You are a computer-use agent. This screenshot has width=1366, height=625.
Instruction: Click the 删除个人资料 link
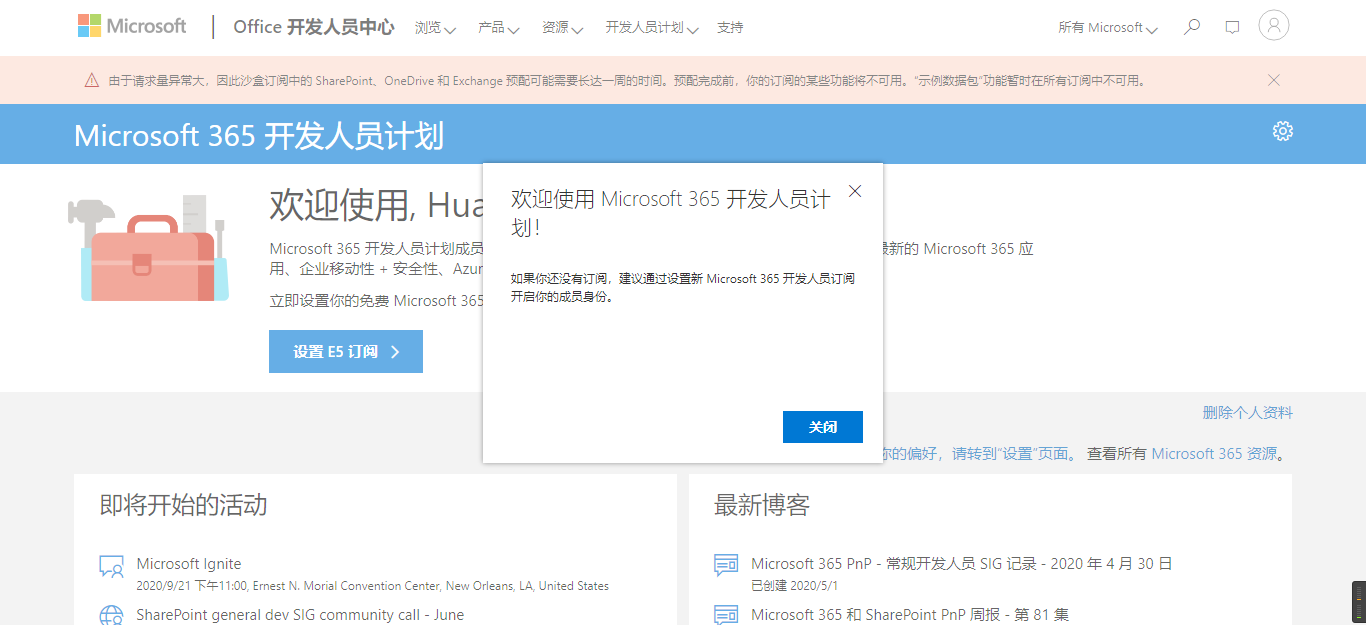(1247, 412)
